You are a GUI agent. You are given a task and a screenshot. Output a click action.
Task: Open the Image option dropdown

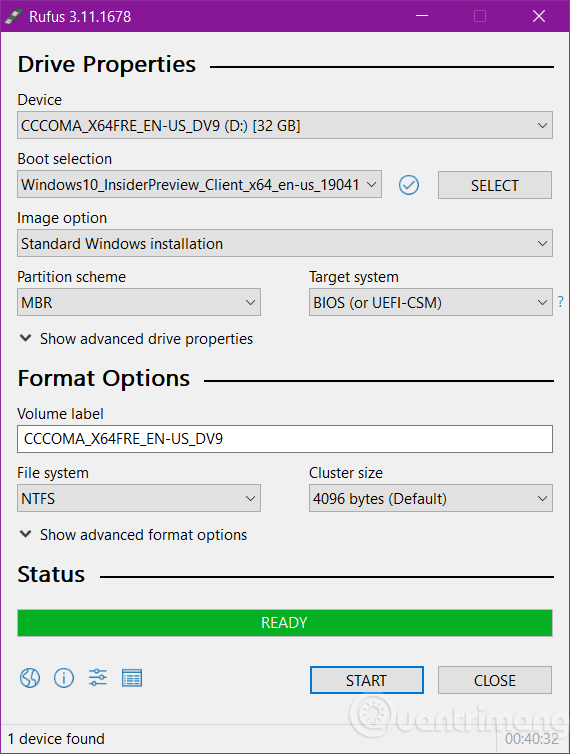pyautogui.click(x=285, y=243)
